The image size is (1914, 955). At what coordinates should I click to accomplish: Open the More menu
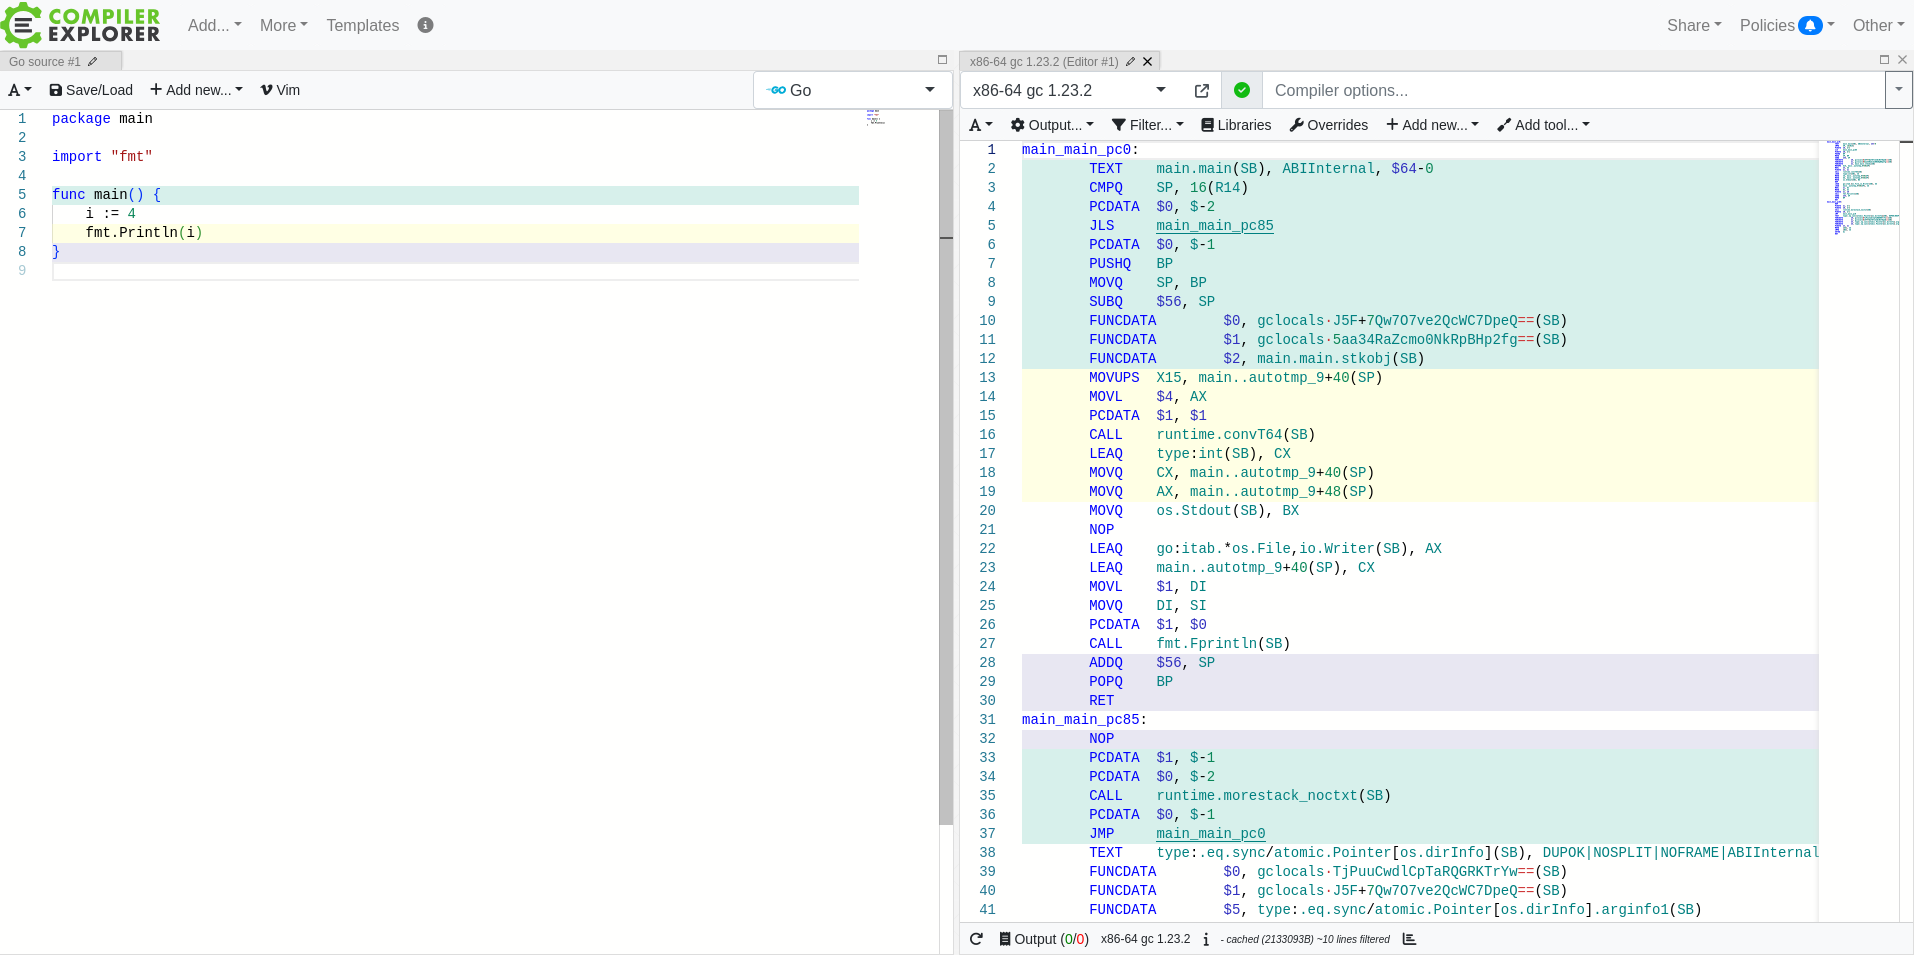coord(283,25)
